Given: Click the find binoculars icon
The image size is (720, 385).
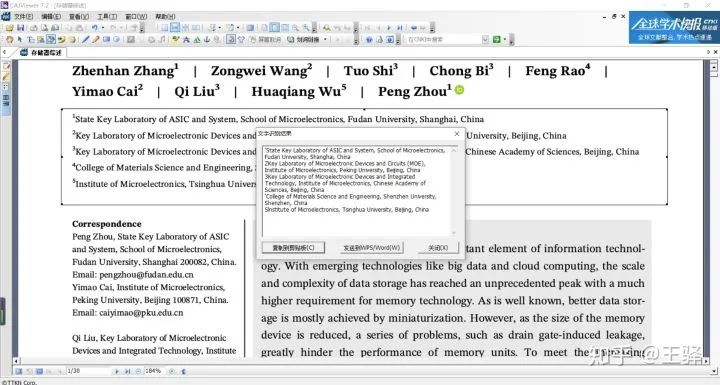Looking at the screenshot, I should [x=326, y=28].
